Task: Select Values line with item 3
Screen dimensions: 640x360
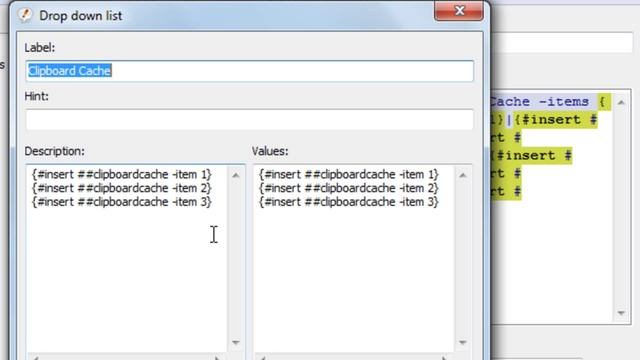Action: [x=349, y=202]
